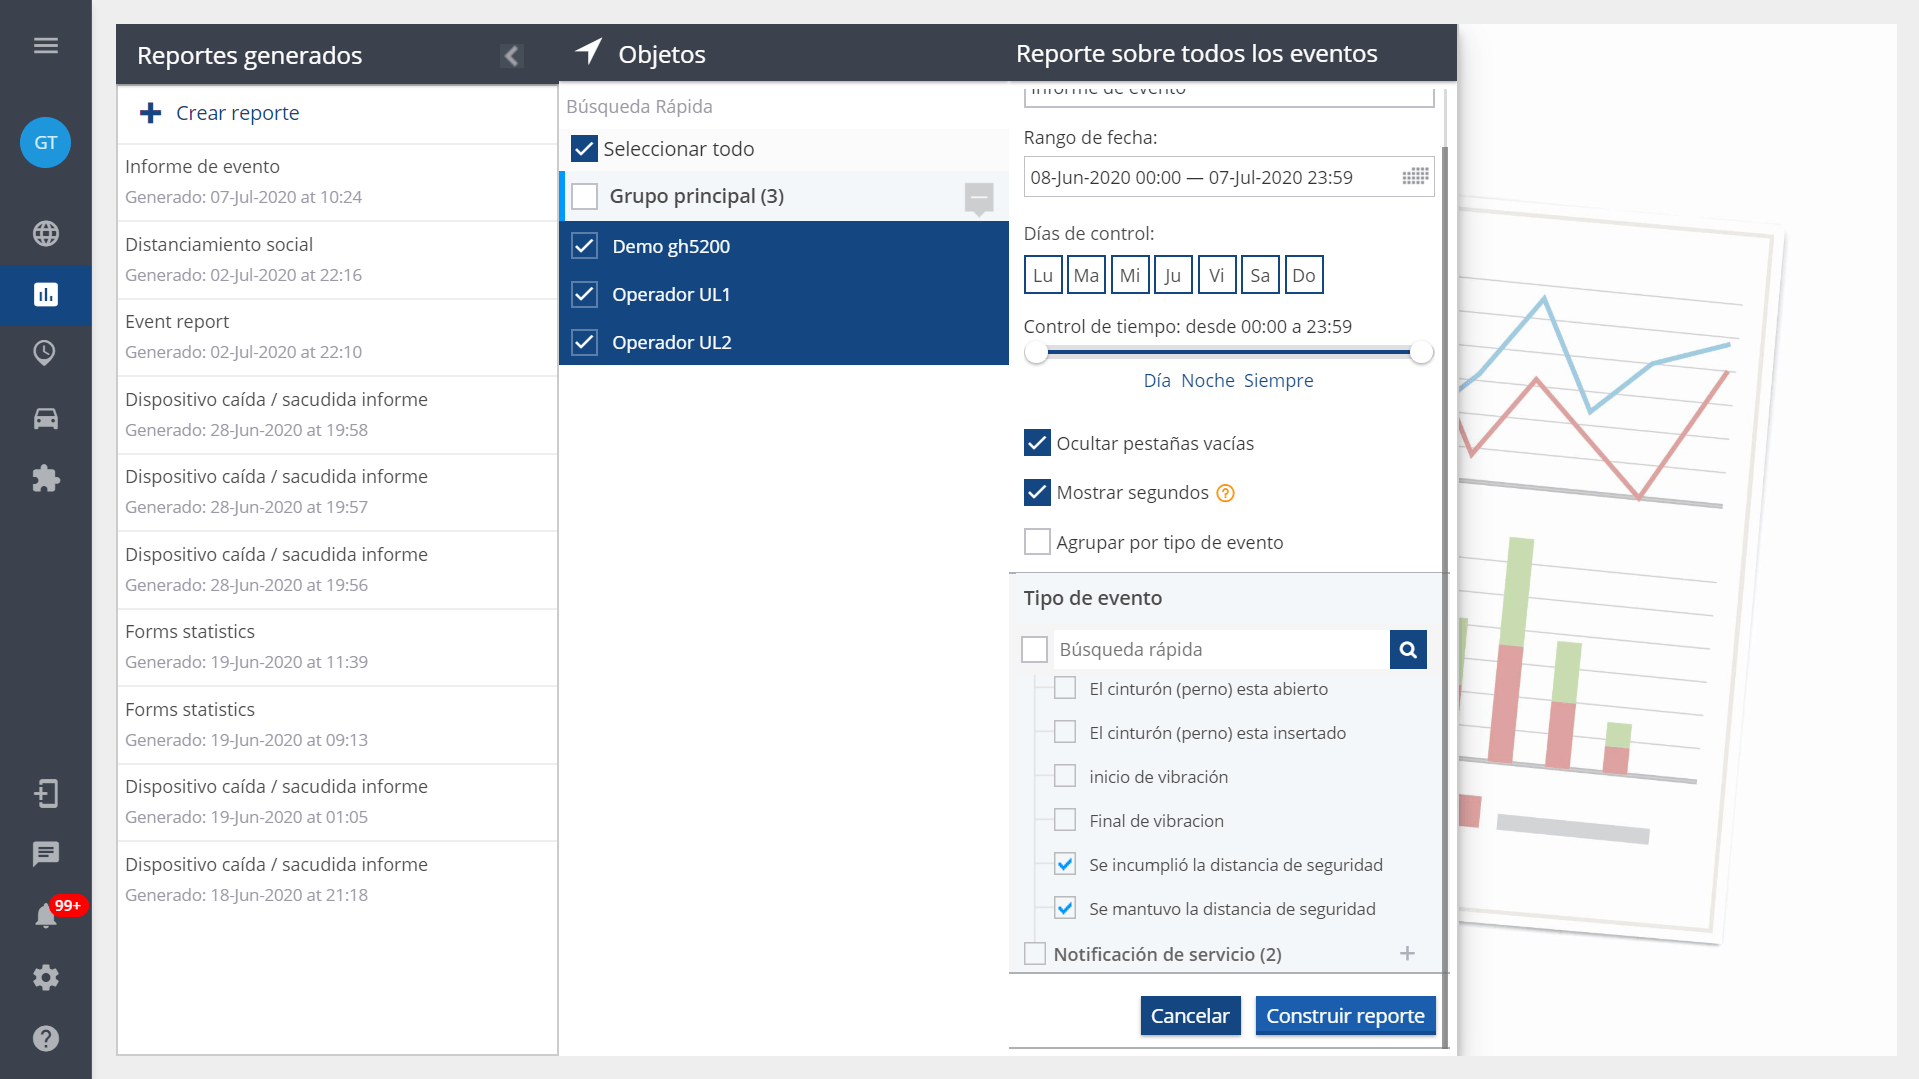Viewport: 1919px width, 1079px height.
Task: Check the Grupo principal (3) checkbox
Action: [584, 196]
